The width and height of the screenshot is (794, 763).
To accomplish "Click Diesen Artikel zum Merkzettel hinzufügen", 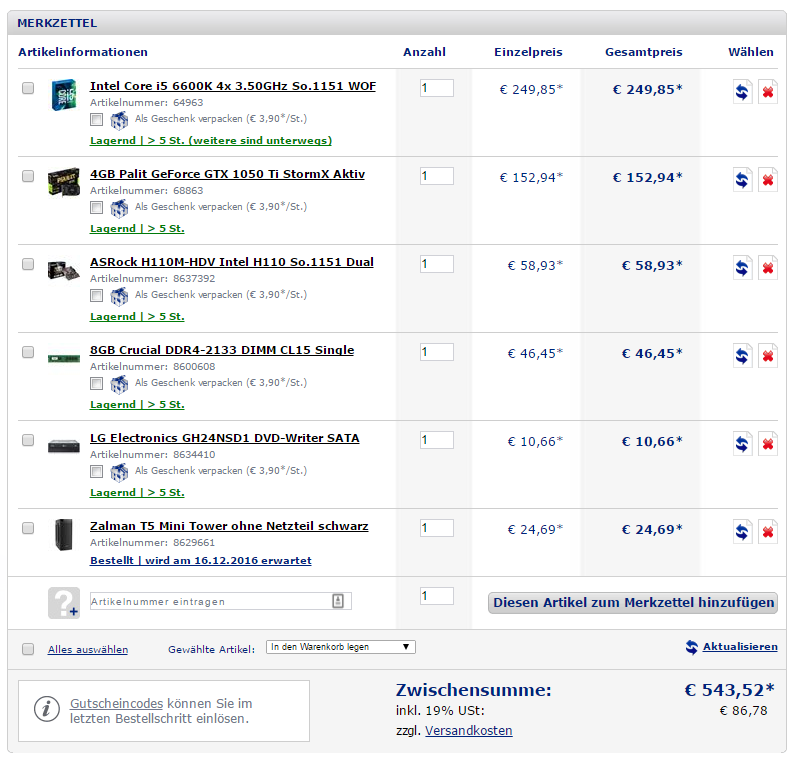I will pyautogui.click(x=633, y=603).
